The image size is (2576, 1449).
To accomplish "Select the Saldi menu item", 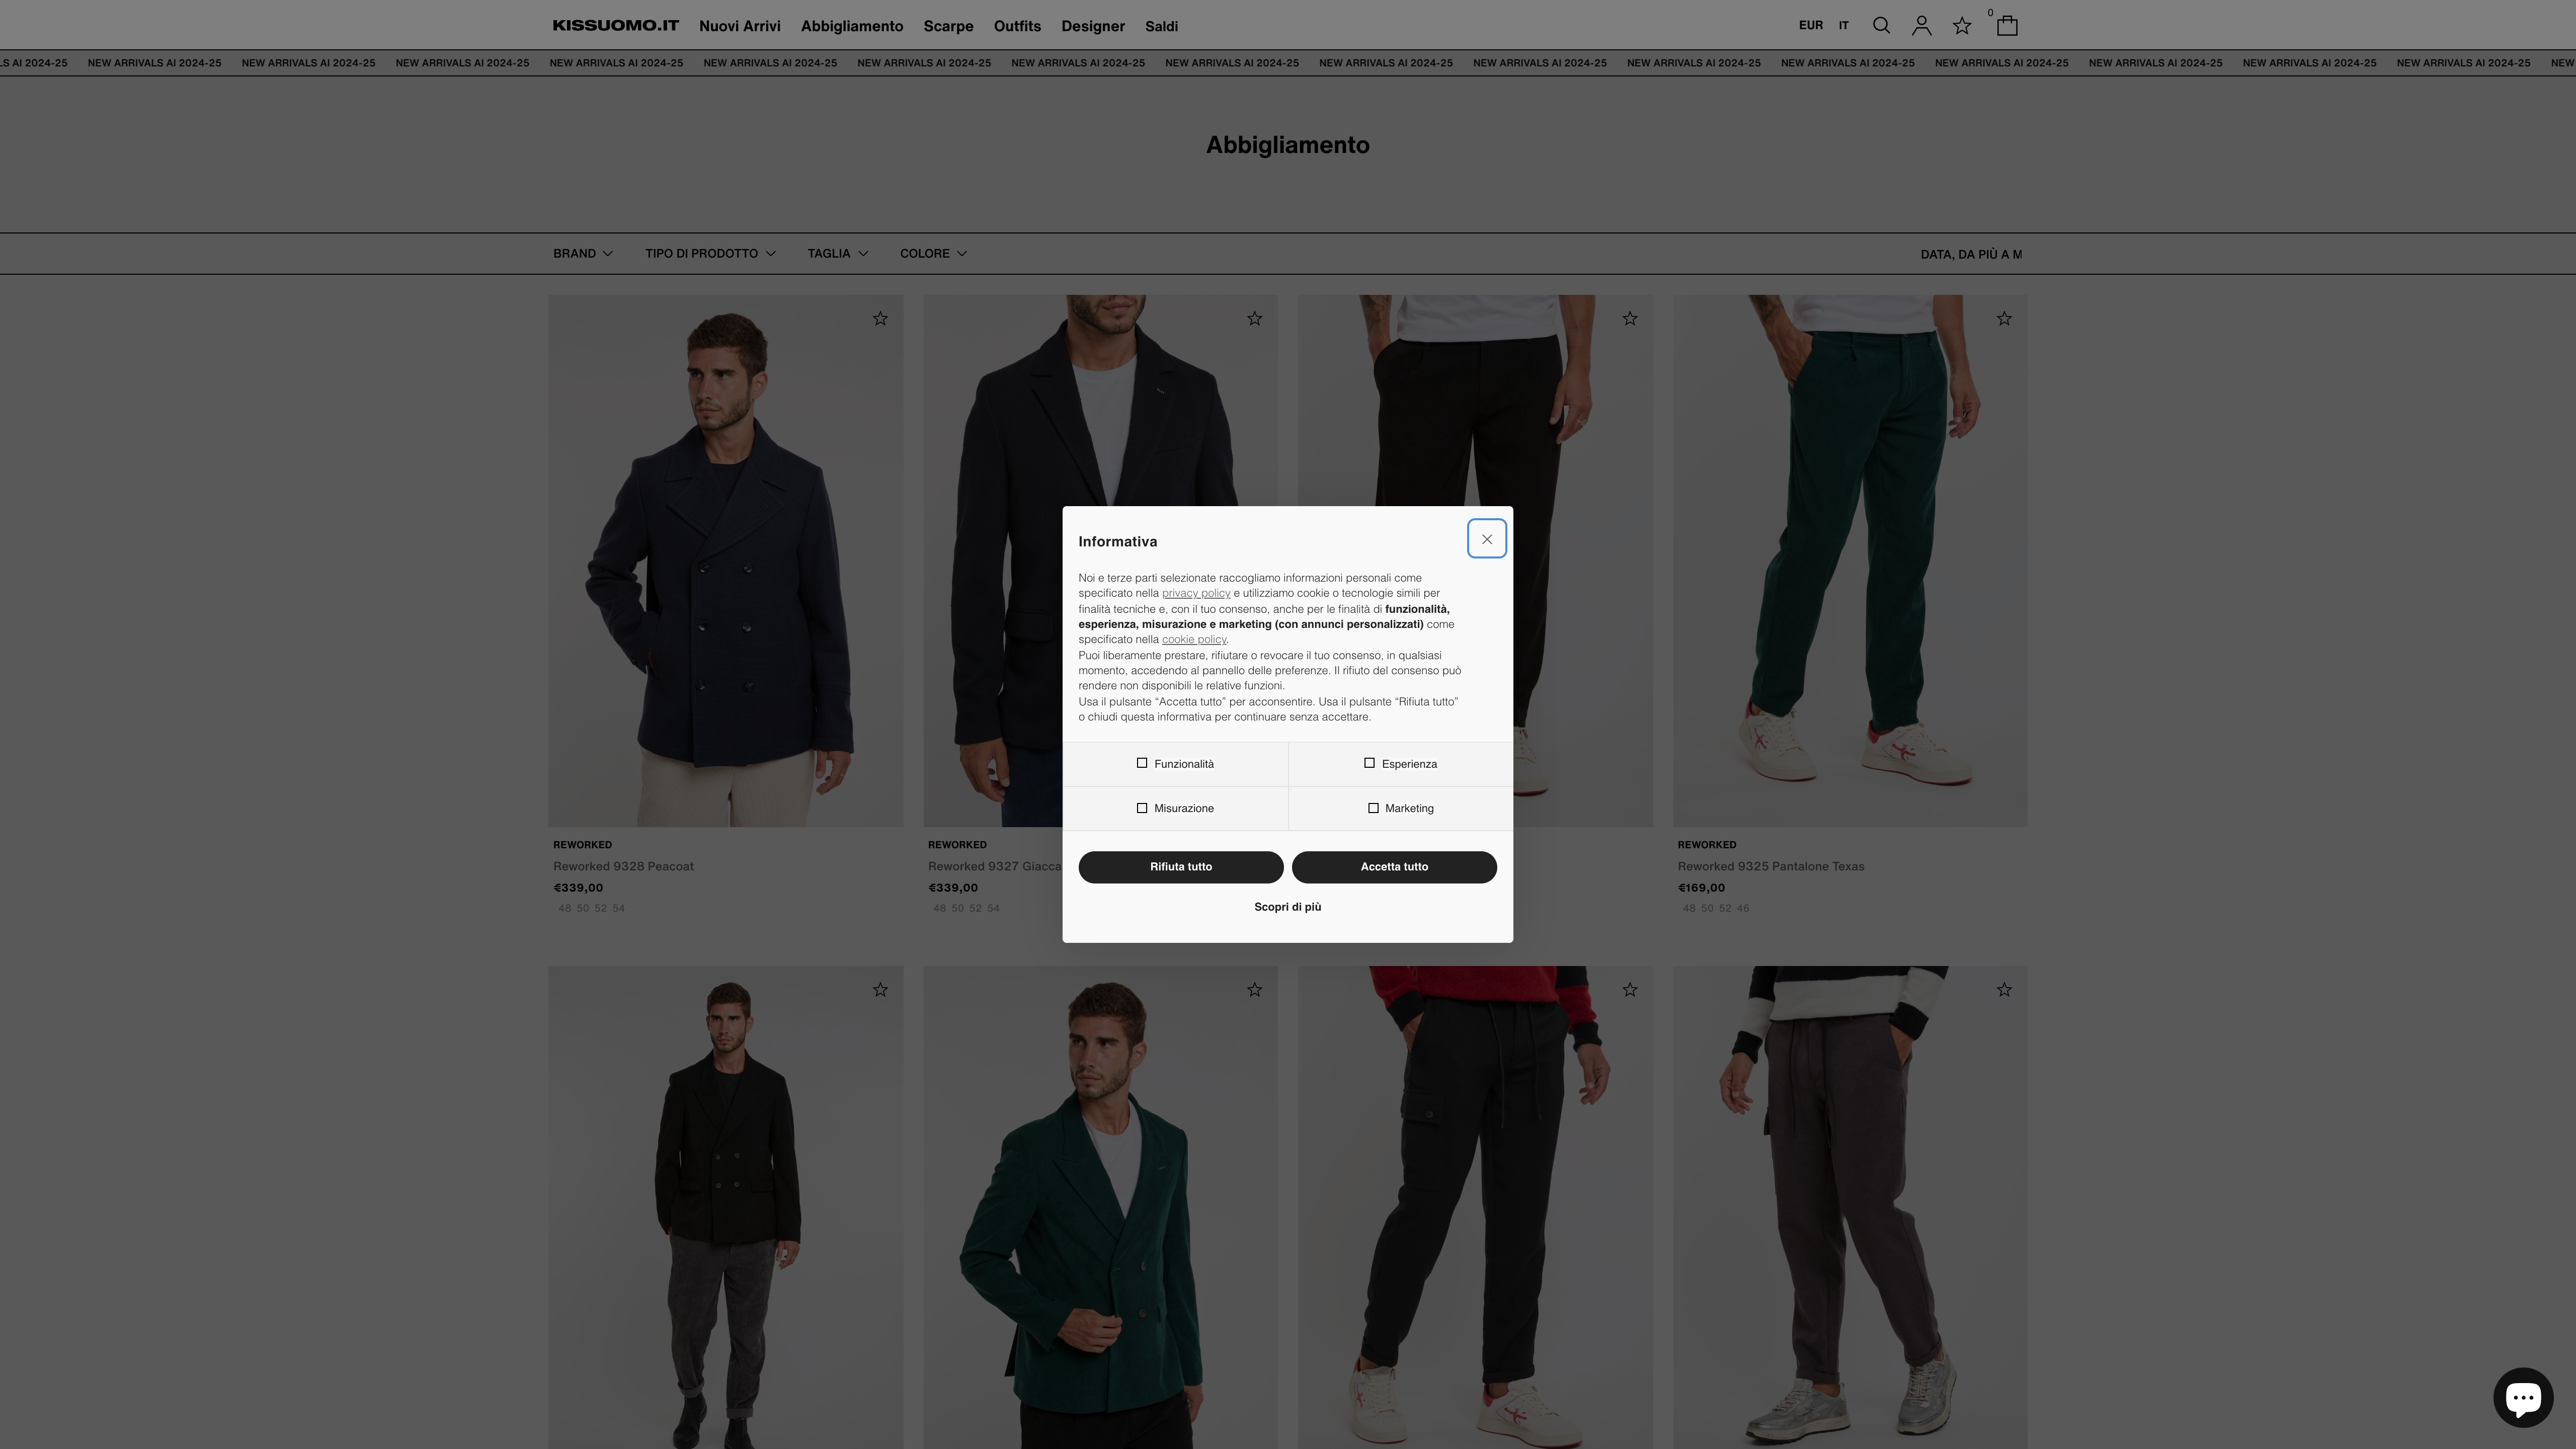I will (x=1161, y=26).
